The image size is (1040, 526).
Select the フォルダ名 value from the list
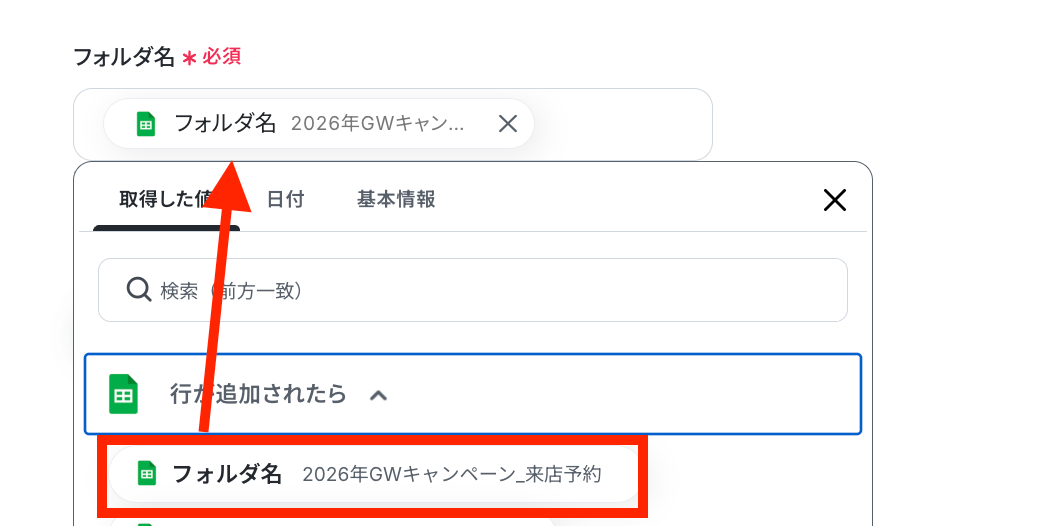tap(374, 474)
